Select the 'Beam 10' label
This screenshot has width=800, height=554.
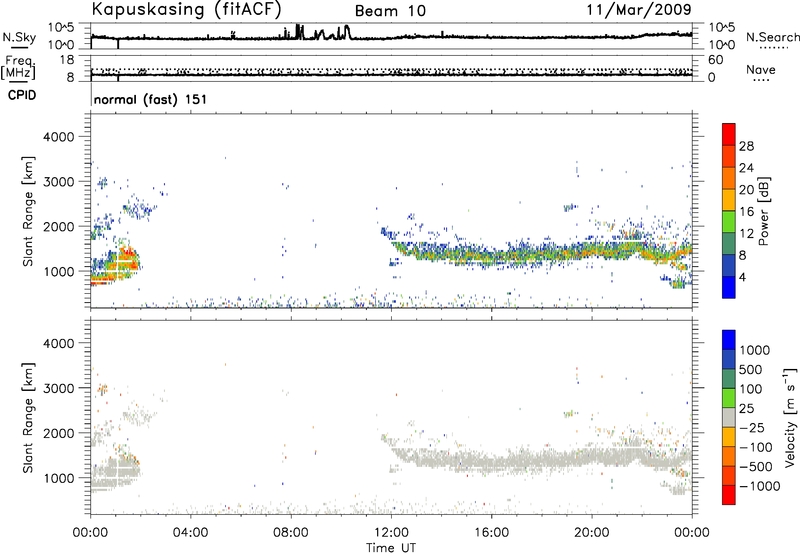[x=390, y=11]
